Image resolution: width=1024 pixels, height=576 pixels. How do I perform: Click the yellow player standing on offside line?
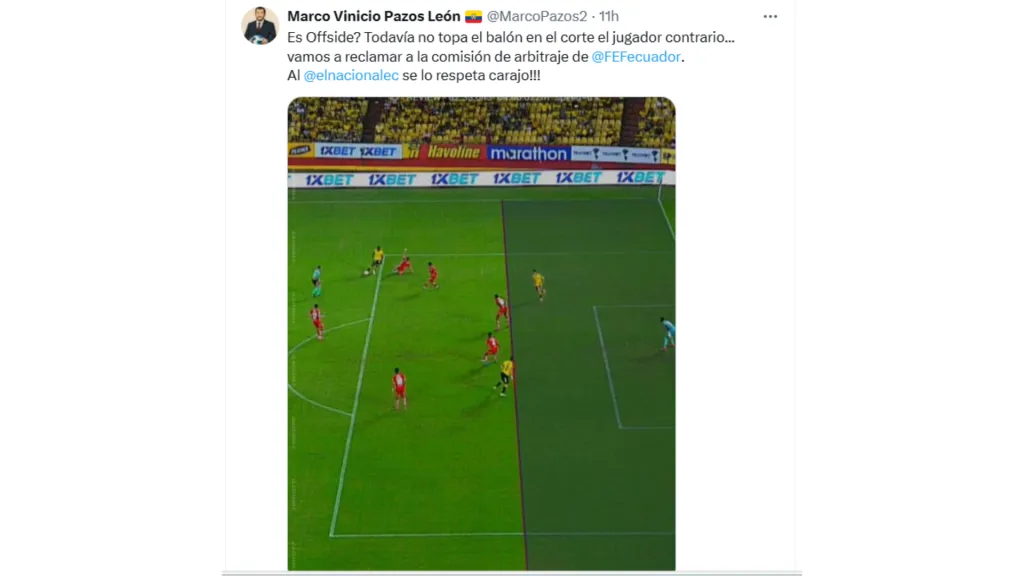(505, 377)
